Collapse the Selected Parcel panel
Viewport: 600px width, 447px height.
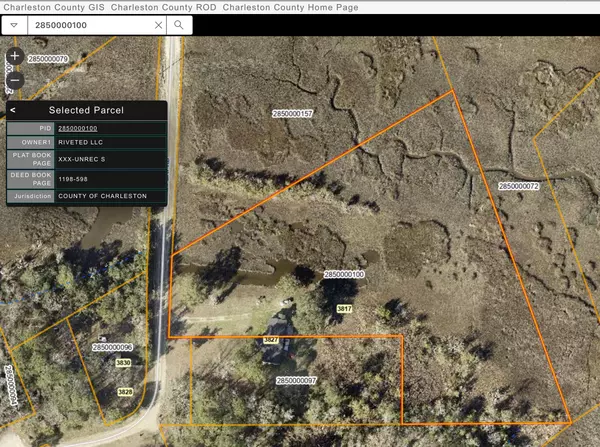[x=12, y=110]
